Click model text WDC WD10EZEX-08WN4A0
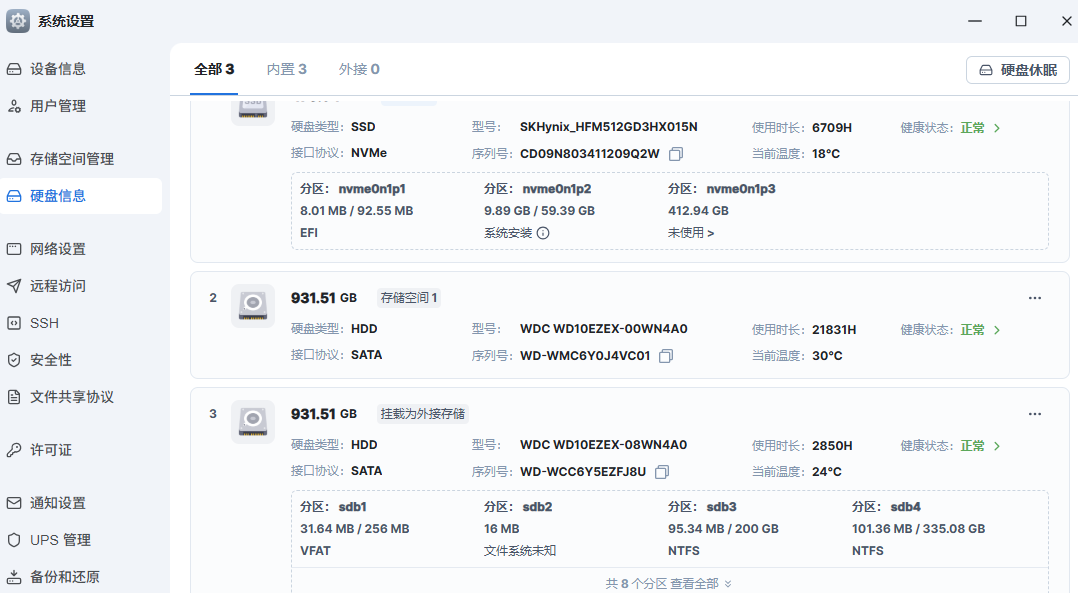 pos(604,445)
